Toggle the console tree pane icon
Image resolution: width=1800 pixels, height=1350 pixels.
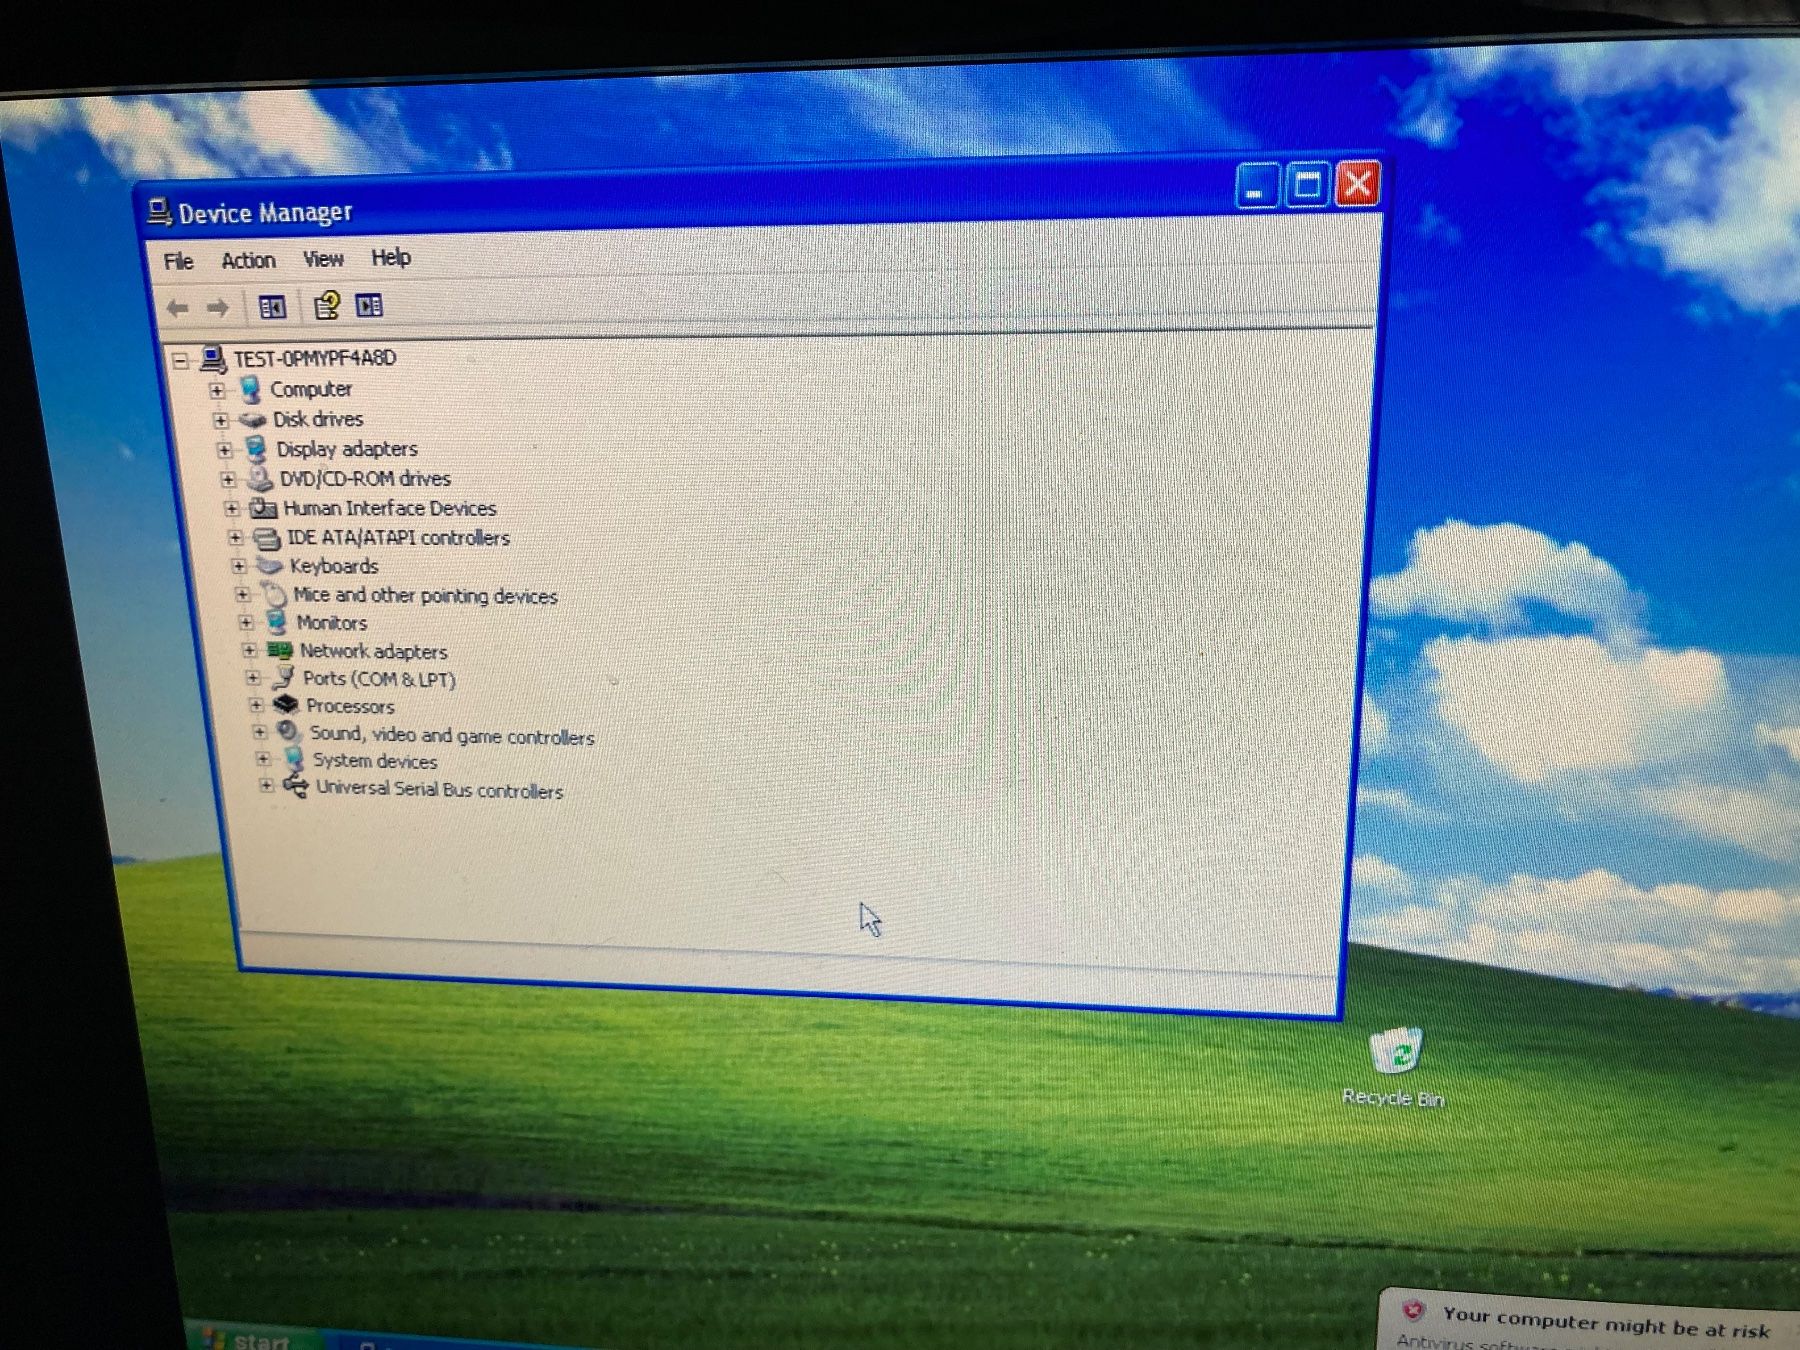click(272, 307)
